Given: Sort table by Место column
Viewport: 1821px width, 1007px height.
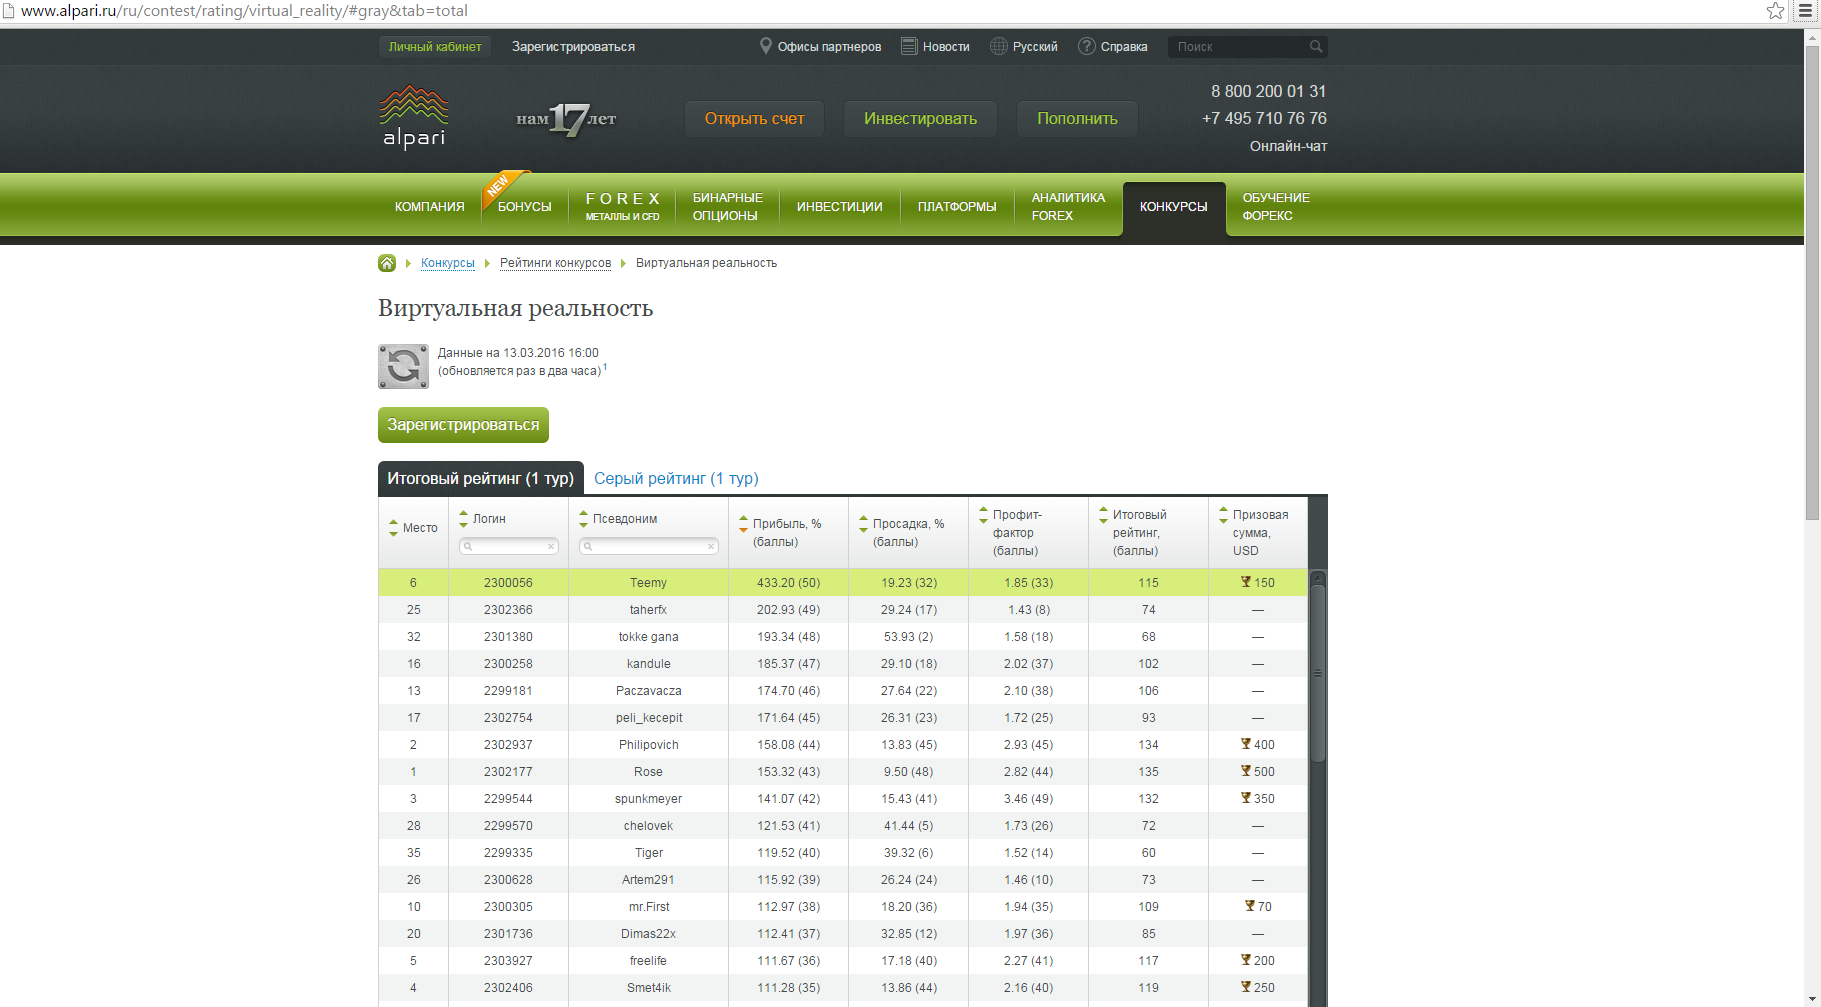Looking at the screenshot, I should [x=394, y=528].
